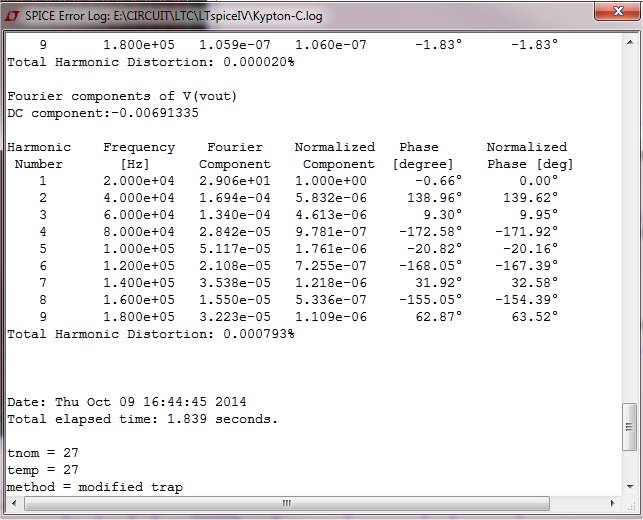The width and height of the screenshot is (643, 520).
Task: Click phase value 9.30°
Action: point(442,214)
